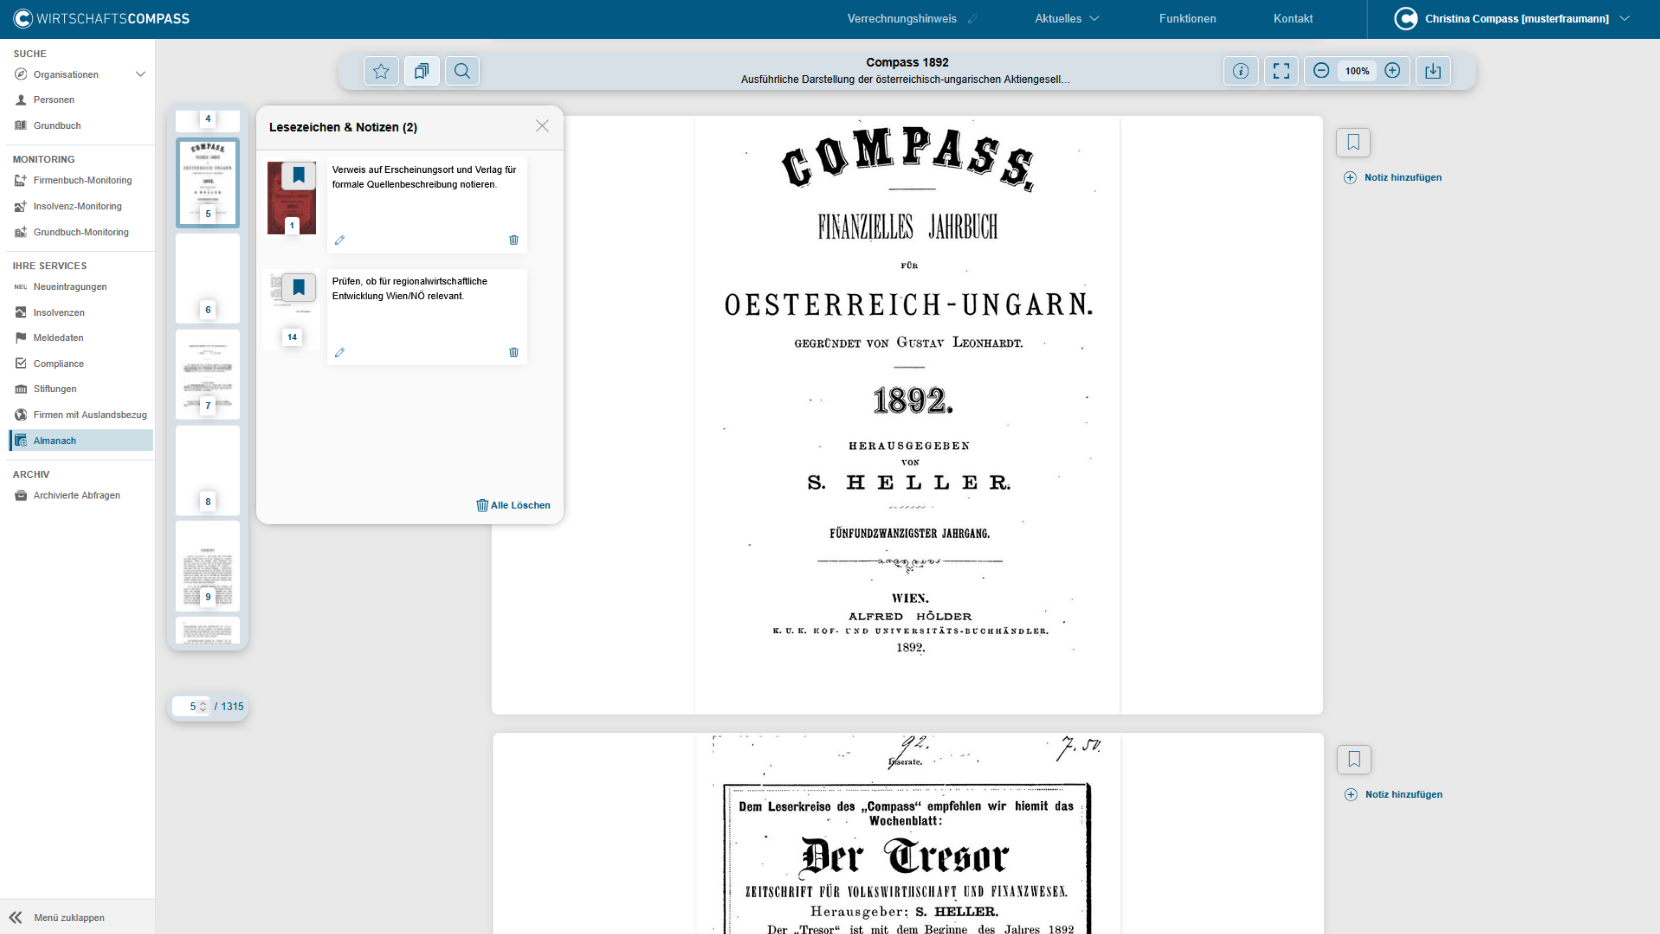Delete the note about Erscheinungsort und Verlag
1660x934 pixels.
[x=514, y=240]
